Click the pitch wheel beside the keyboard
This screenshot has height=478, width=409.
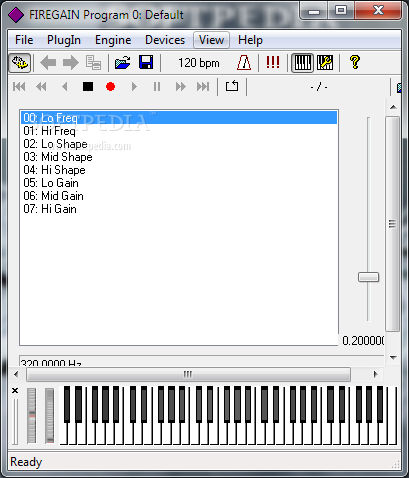32,415
